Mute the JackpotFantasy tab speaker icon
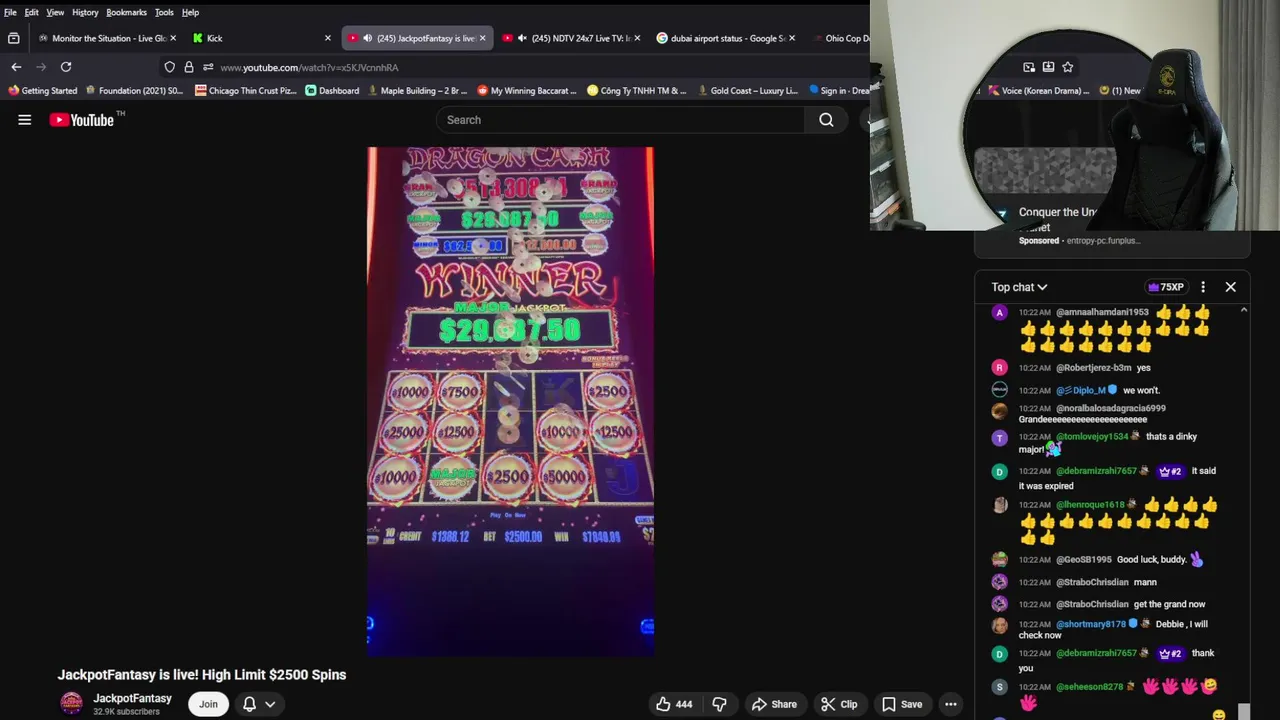Image resolution: width=1280 pixels, height=720 pixels. coord(367,38)
